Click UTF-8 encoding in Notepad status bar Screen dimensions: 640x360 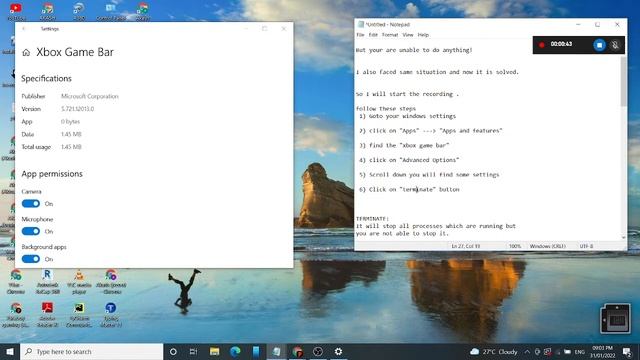click(586, 246)
